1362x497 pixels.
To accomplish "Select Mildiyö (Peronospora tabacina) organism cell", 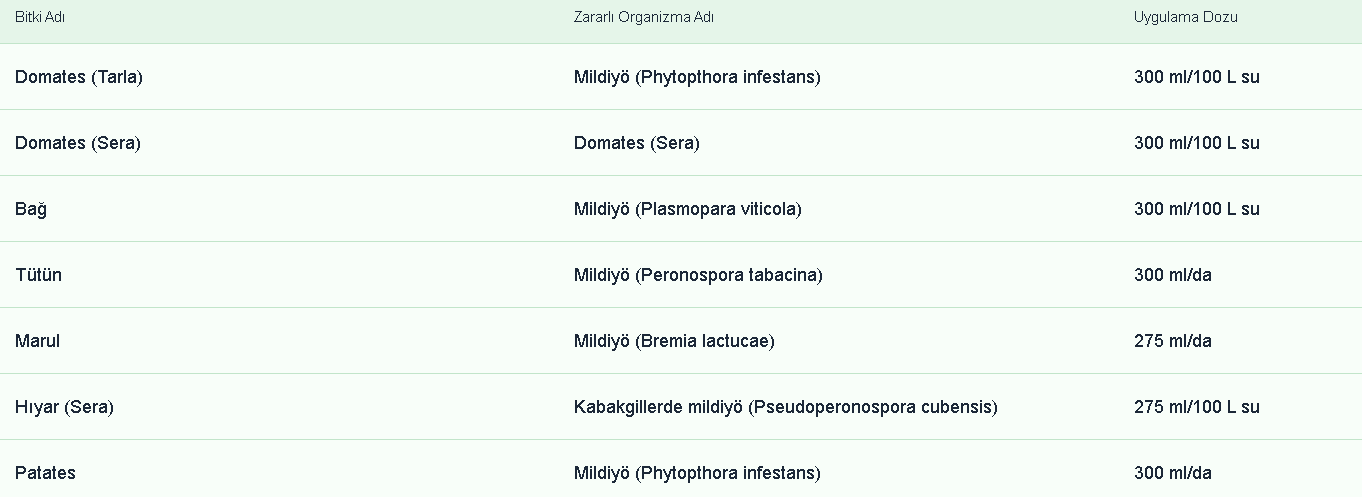I will (698, 275).
